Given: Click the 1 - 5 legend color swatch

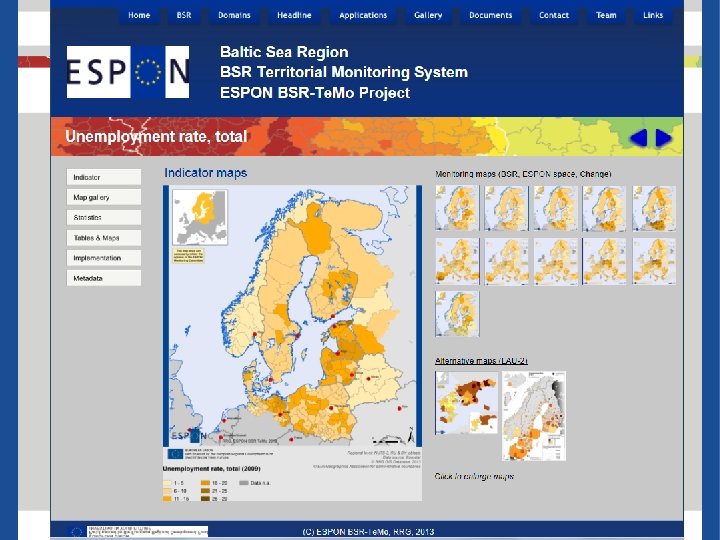Looking at the screenshot, I should click(167, 483).
